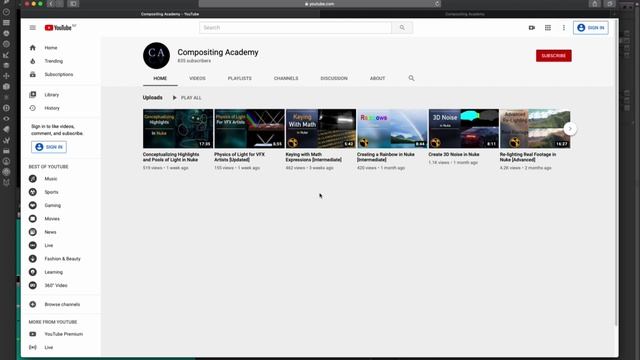Open Conceptualizing Highlights video thumbnail

point(178,128)
